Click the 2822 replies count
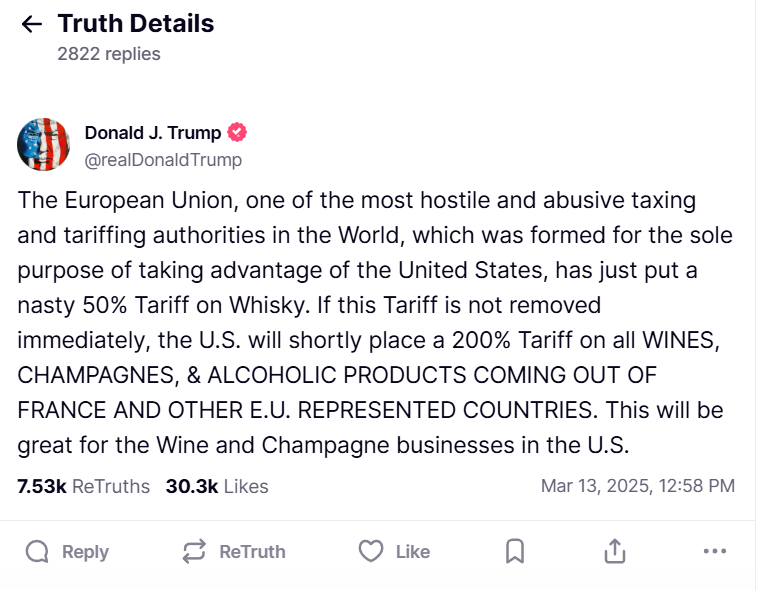Viewport: 758px width, 590px height. tap(109, 54)
